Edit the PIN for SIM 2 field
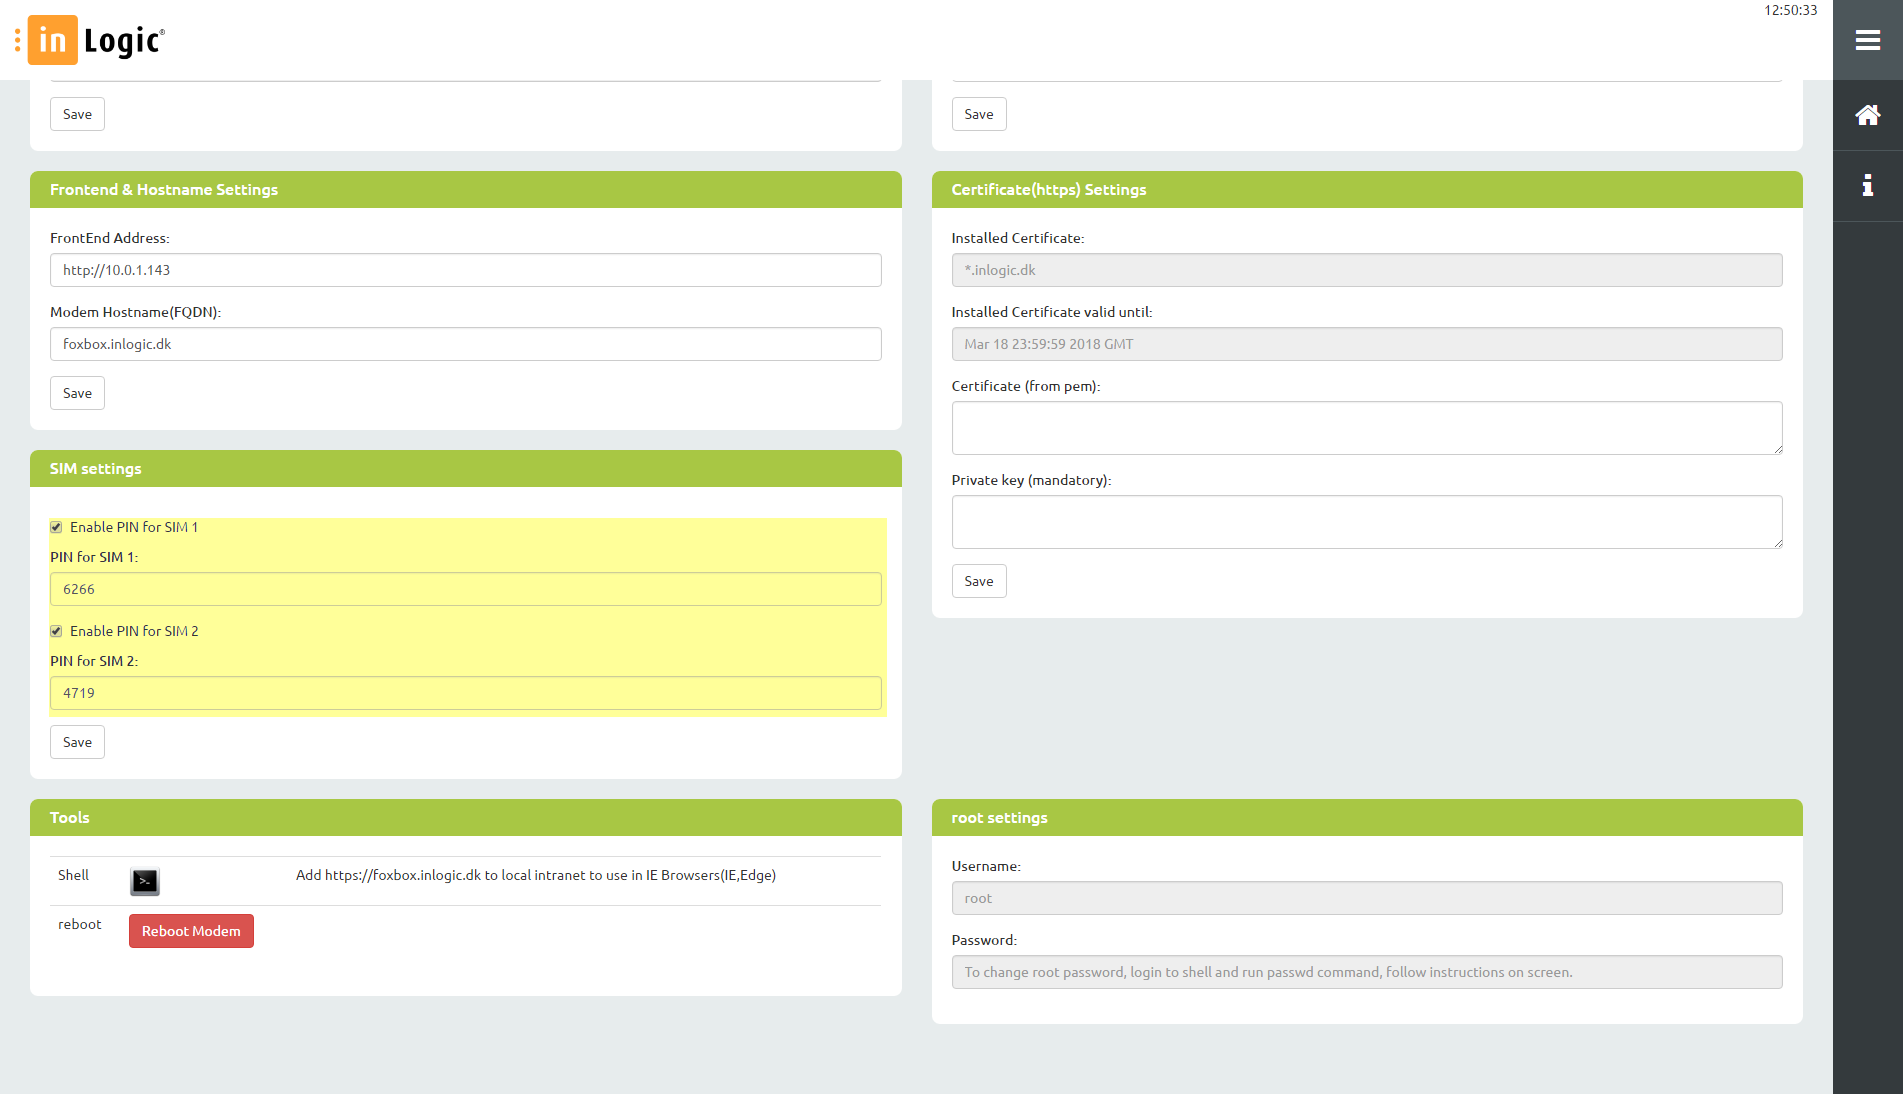Screen dimensions: 1903x1094 click(x=465, y=693)
